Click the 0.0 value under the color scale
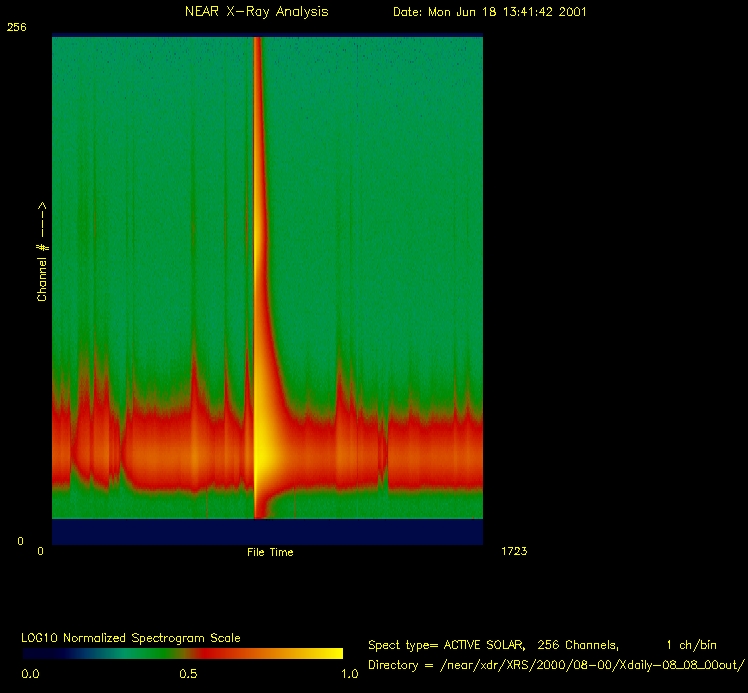The image size is (748, 693). pyautogui.click(x=30, y=674)
